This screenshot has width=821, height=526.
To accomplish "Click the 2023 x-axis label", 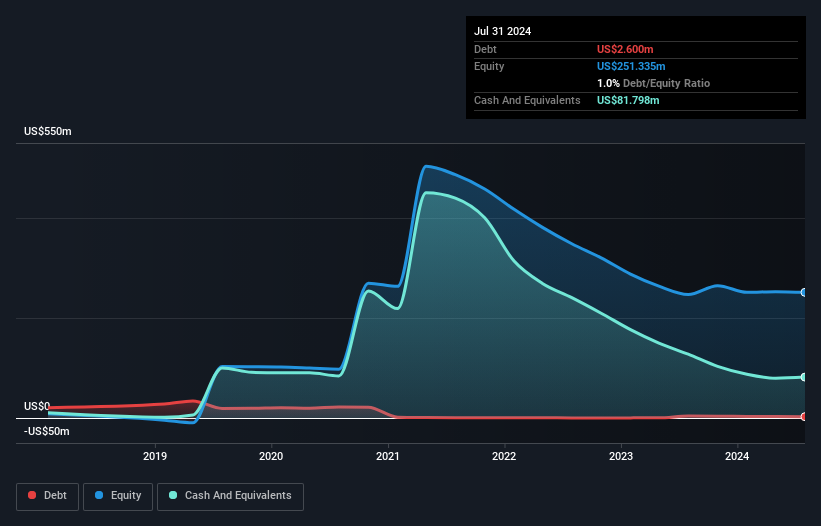I will 621,456.
